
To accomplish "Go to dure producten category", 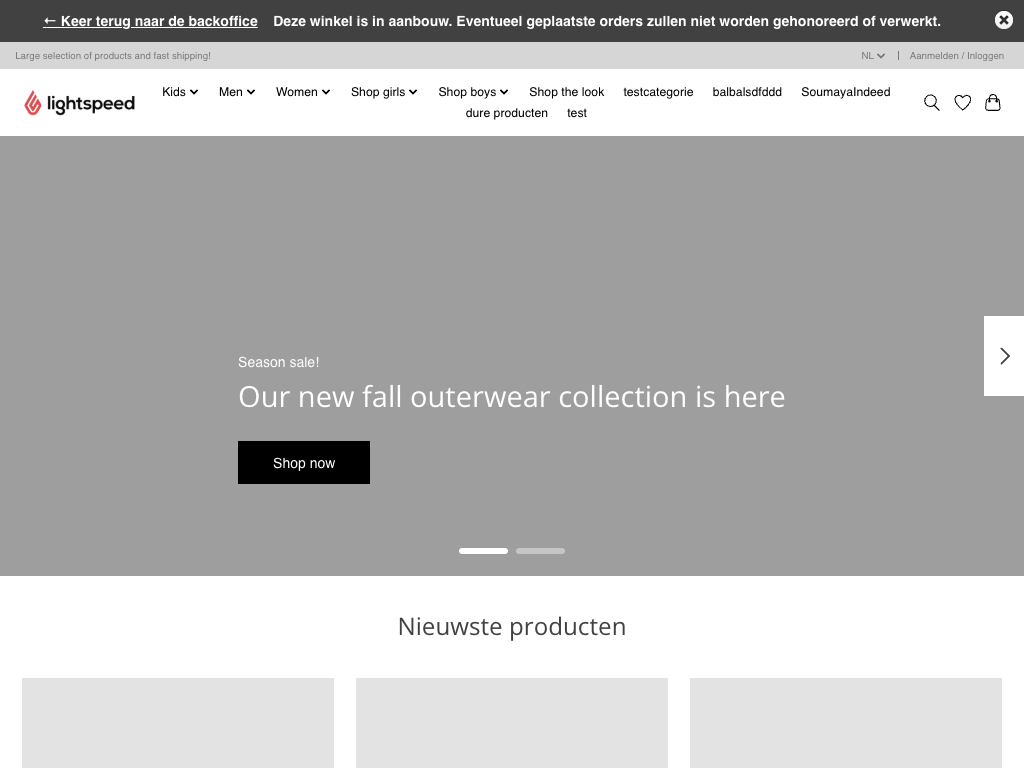I will pyautogui.click(x=506, y=113).
